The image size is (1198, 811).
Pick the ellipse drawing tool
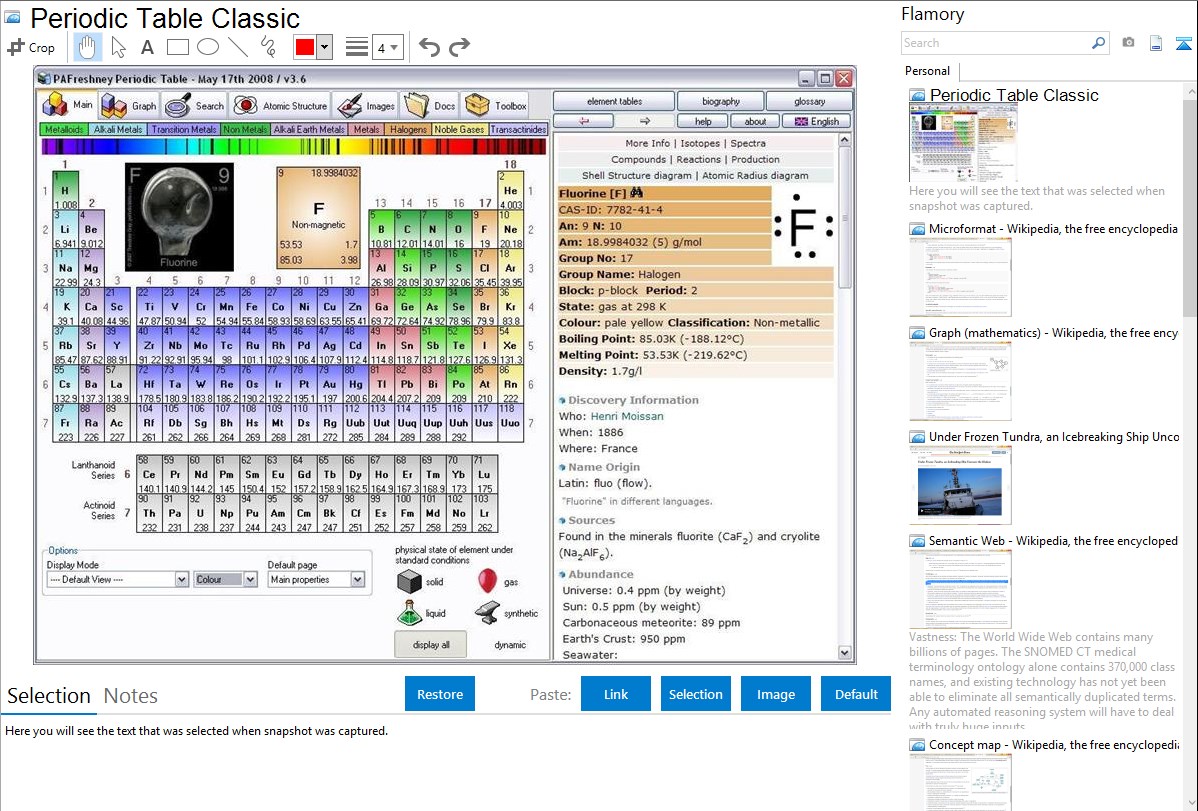(x=208, y=47)
